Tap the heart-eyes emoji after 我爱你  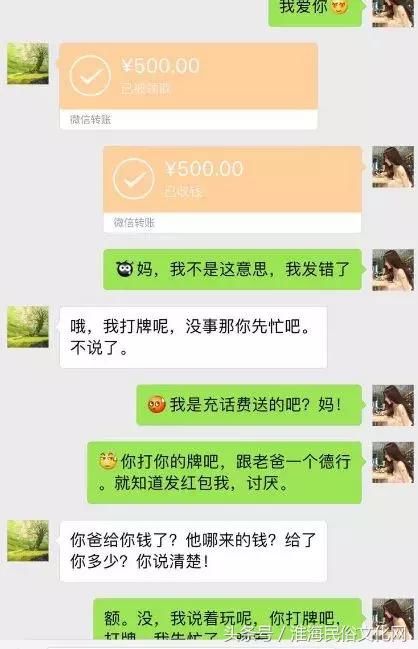click(339, 7)
